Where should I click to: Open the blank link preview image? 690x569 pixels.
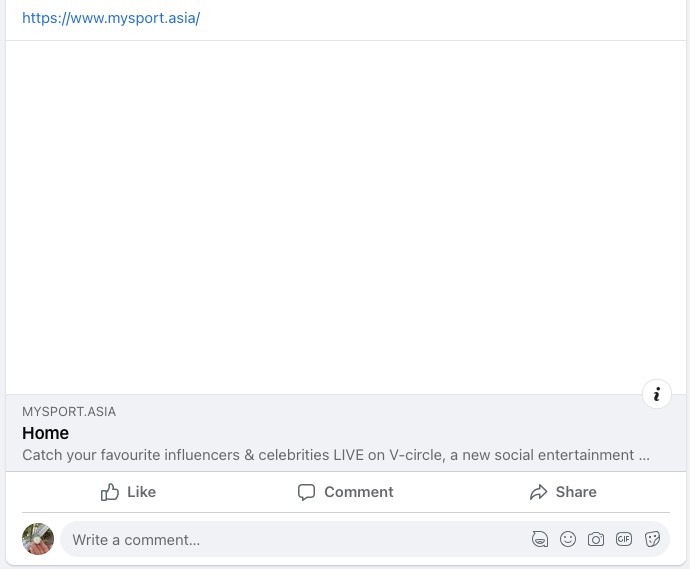click(x=345, y=217)
